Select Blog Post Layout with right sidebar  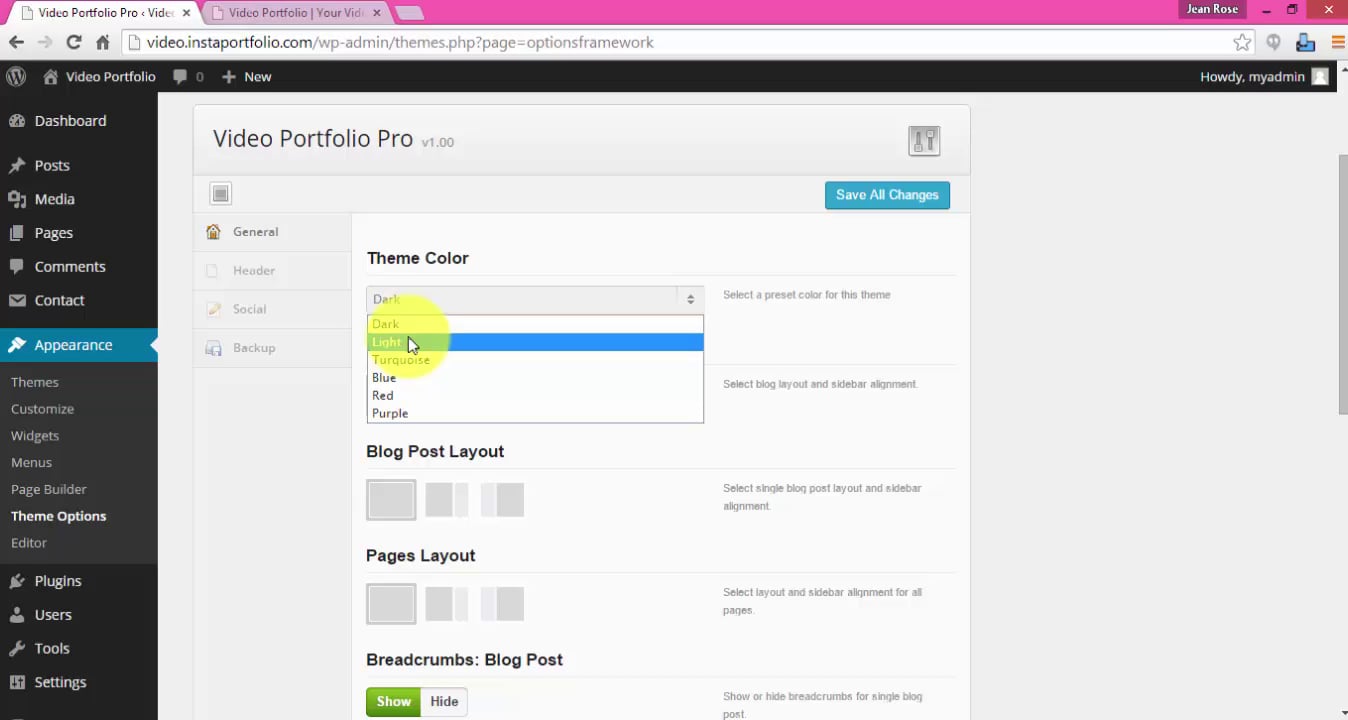[x=446, y=500]
